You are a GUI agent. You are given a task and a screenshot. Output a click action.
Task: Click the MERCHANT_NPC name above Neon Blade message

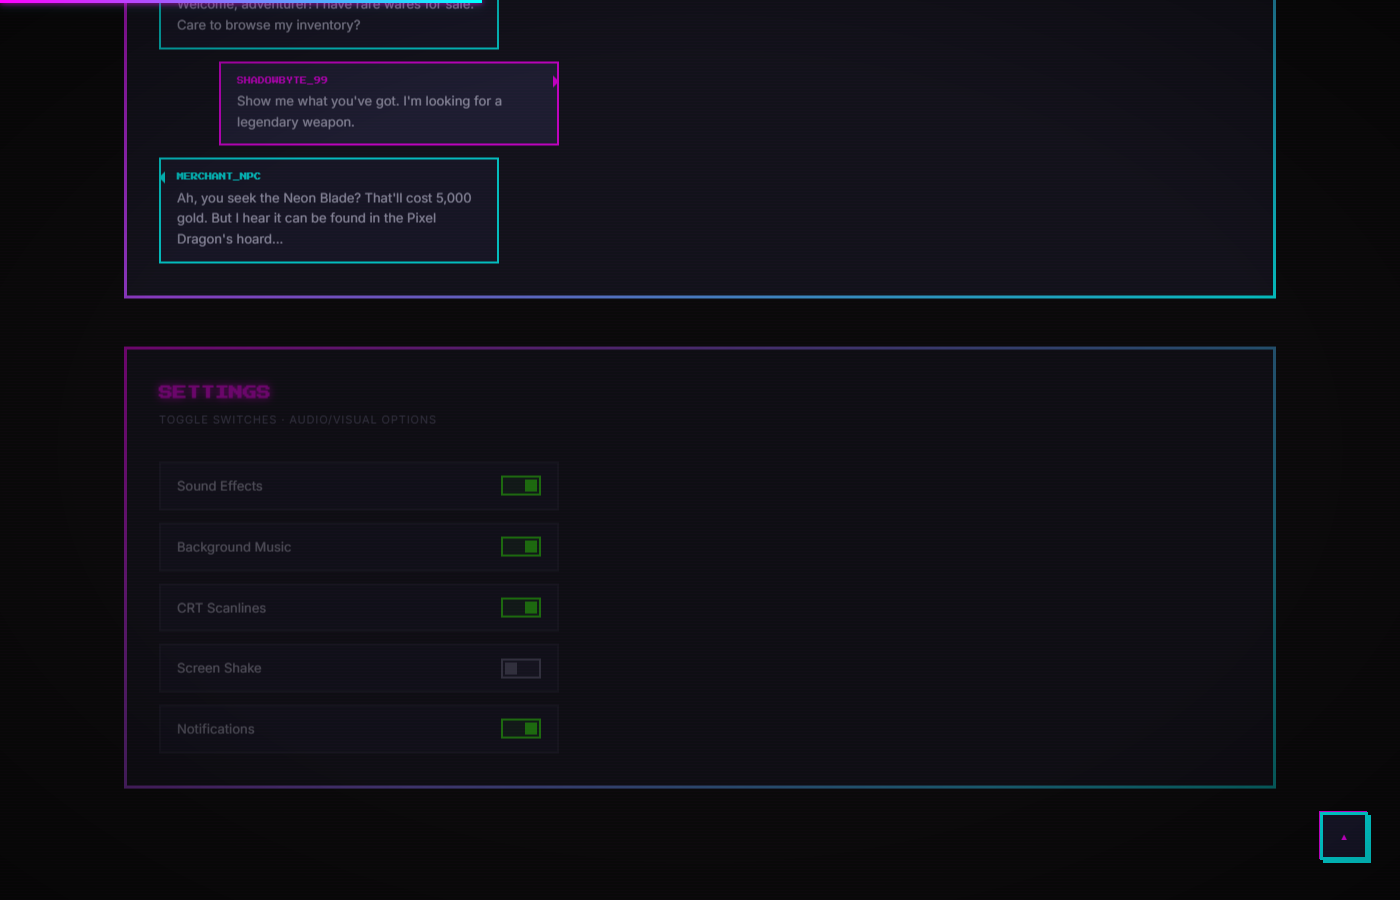218,176
